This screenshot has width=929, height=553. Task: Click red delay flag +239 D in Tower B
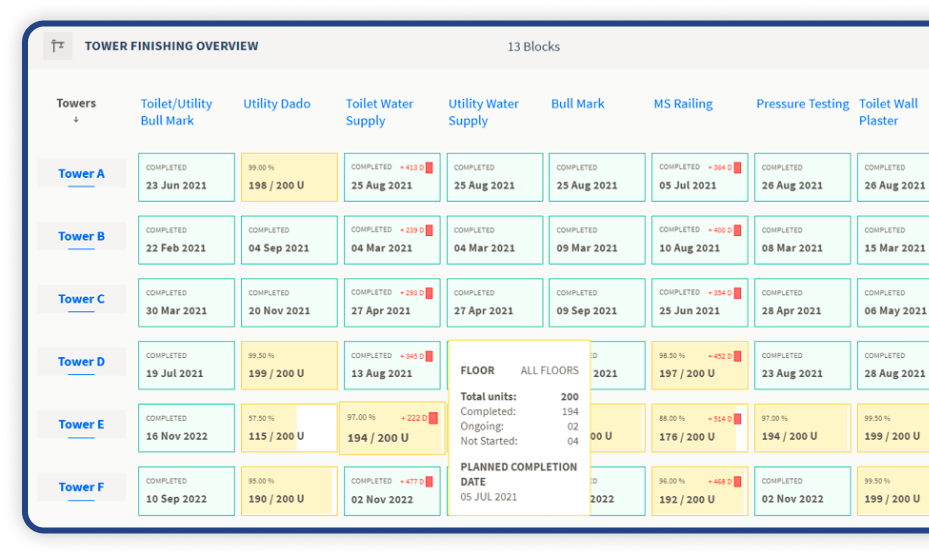[429, 230]
